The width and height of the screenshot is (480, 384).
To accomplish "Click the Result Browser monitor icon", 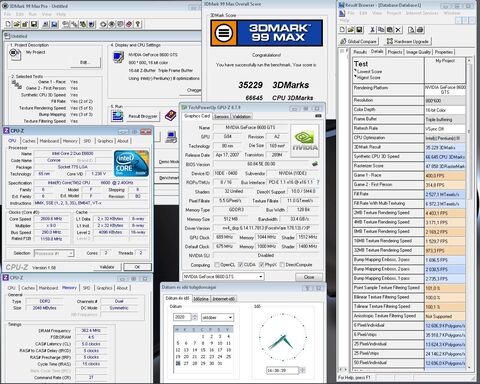I will click(x=117, y=116).
